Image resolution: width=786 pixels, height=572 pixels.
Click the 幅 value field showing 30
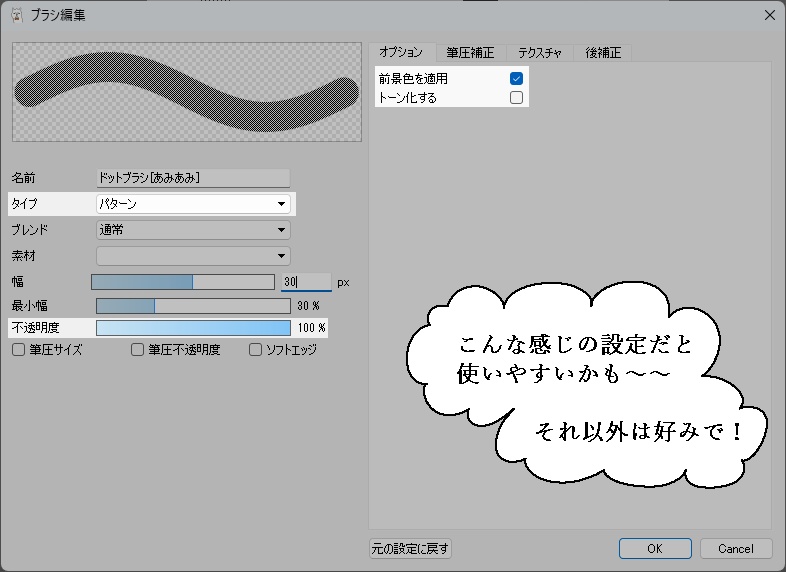306,282
